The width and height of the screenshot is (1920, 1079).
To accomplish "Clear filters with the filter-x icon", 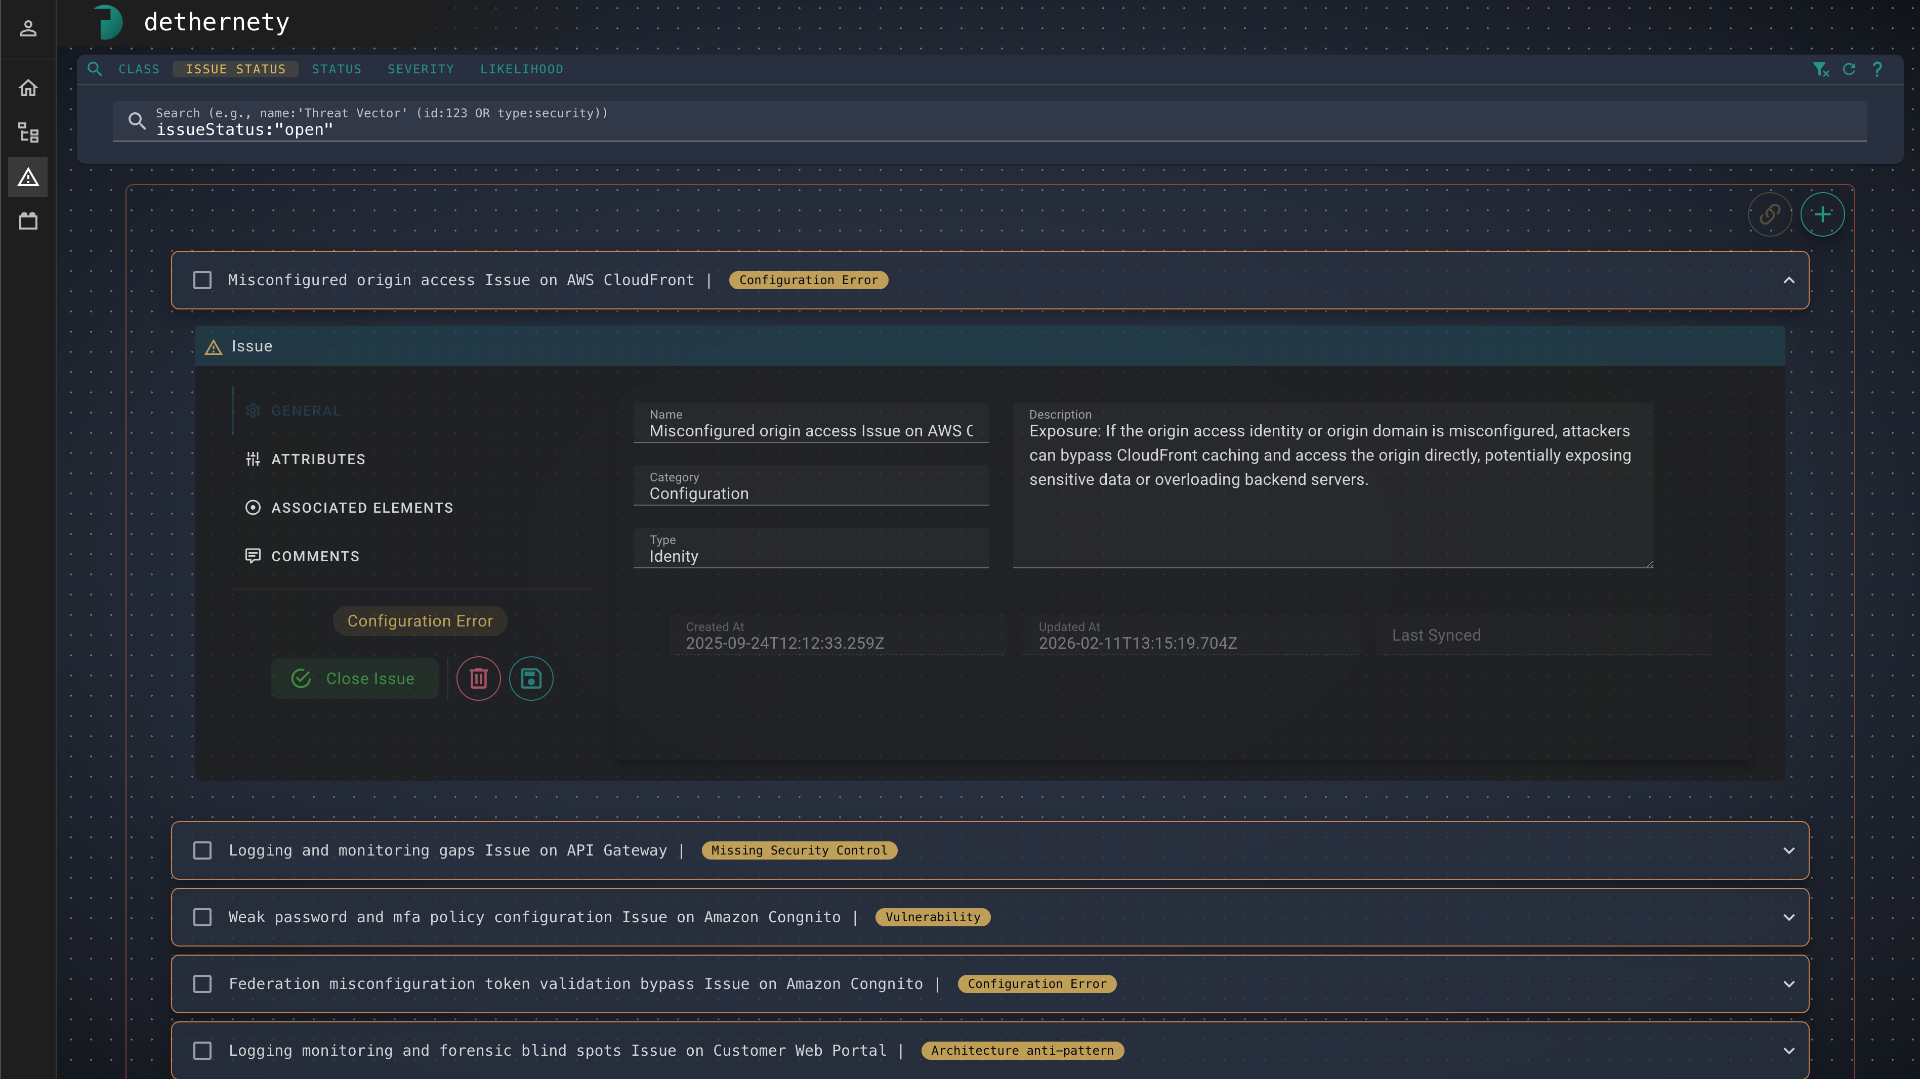I will [x=1822, y=69].
